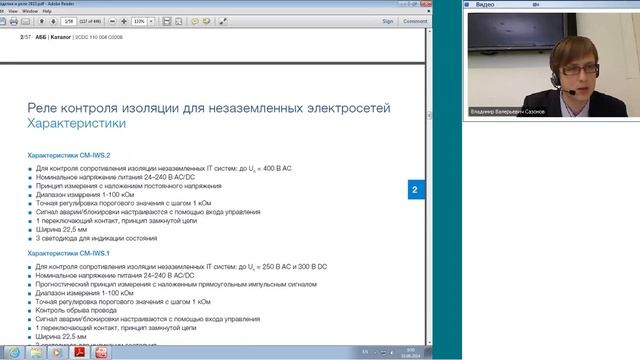Click the presenter name caption on video
640x360 pixels.
(x=508, y=111)
